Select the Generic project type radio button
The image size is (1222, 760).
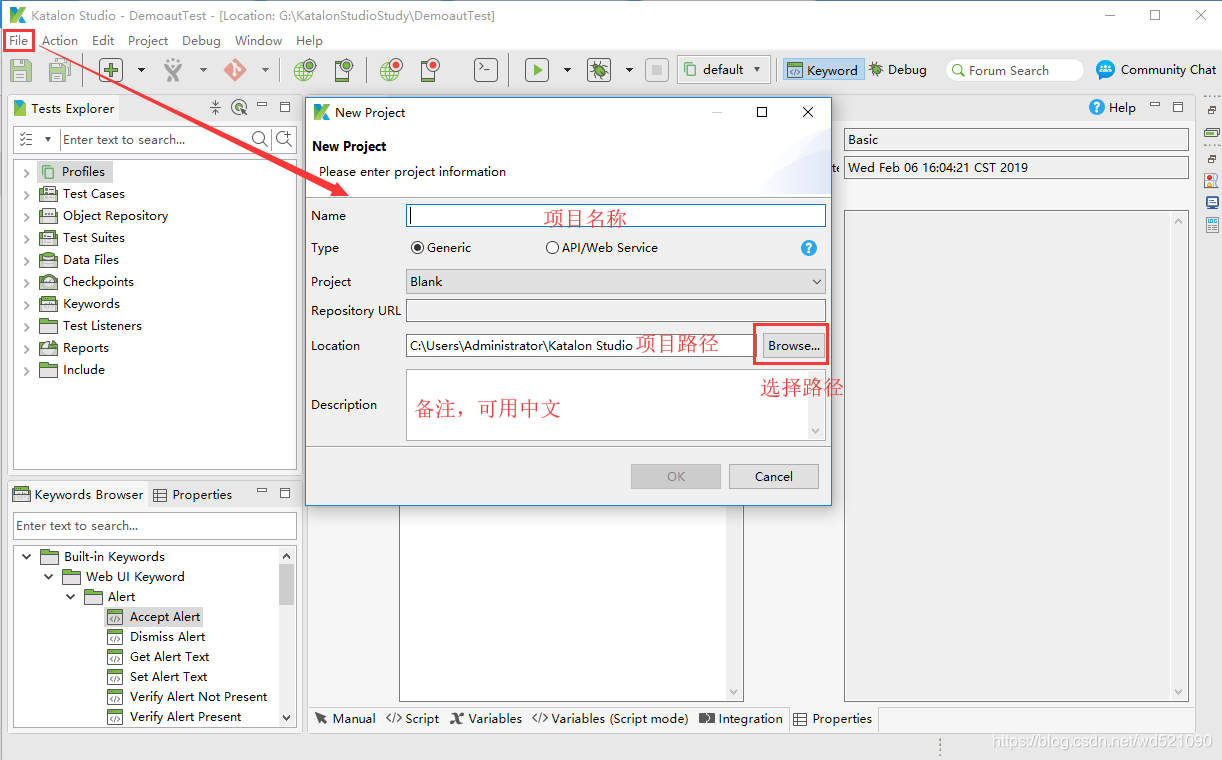click(x=417, y=248)
